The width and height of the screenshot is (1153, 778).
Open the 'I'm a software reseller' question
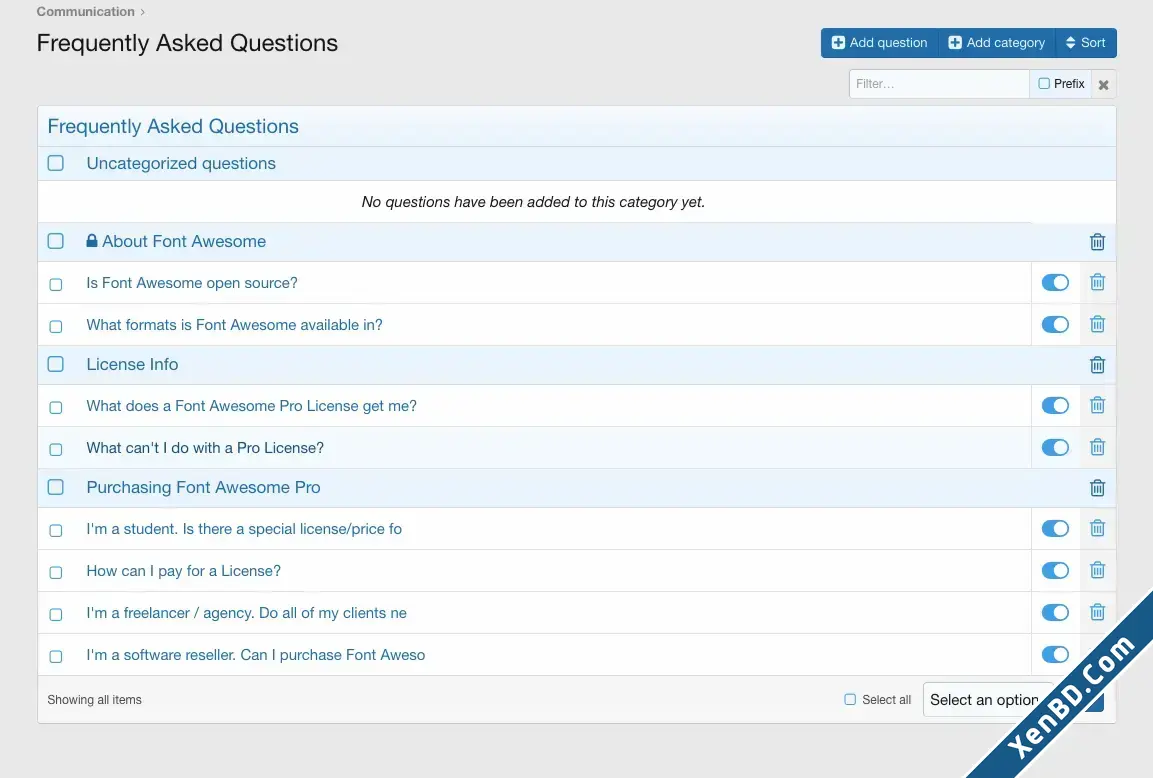point(256,654)
